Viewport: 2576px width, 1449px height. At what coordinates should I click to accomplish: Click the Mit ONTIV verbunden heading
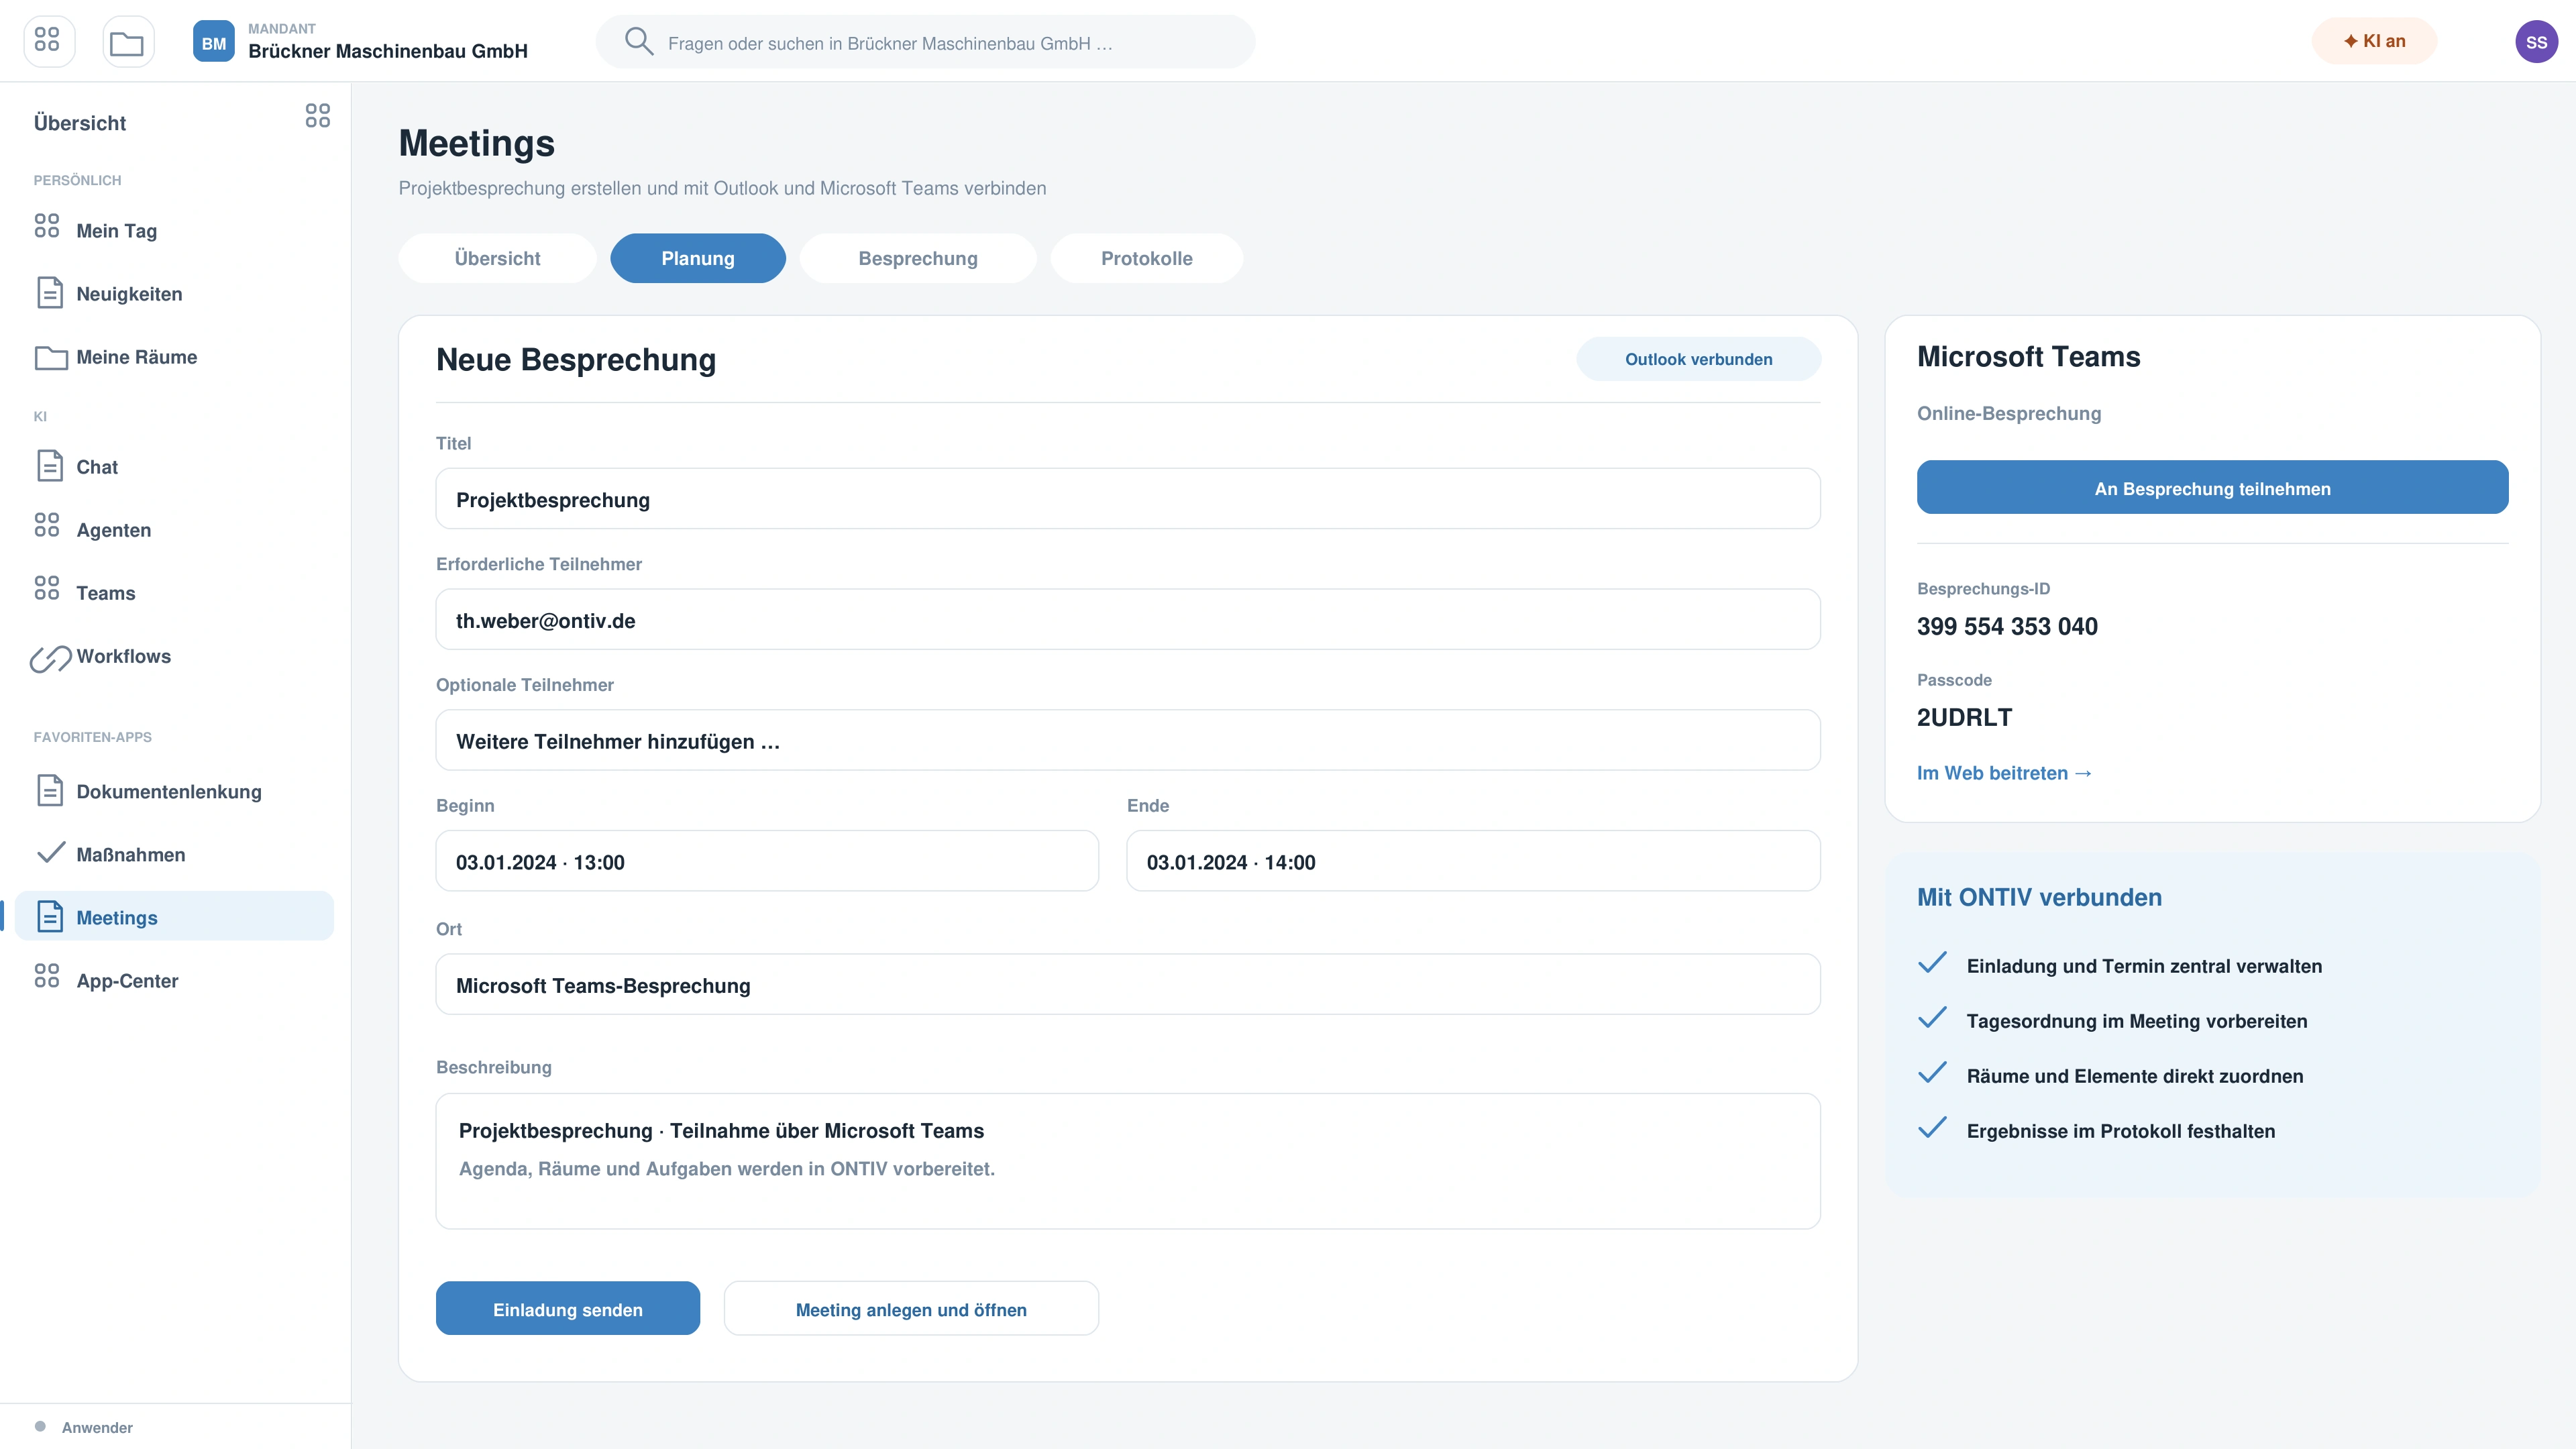(2038, 897)
